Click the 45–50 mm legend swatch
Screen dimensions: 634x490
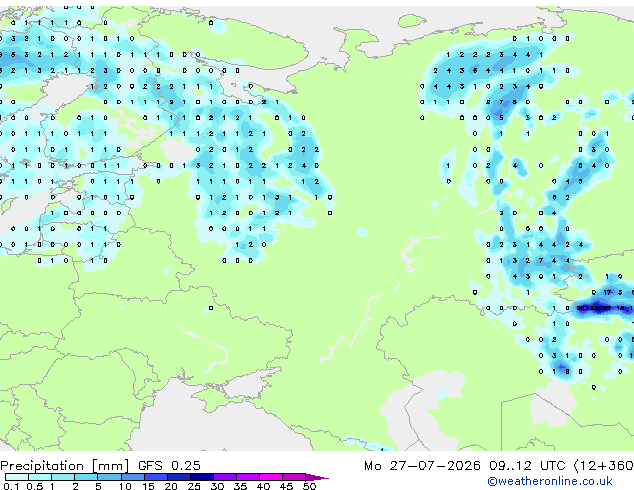[x=294, y=477]
